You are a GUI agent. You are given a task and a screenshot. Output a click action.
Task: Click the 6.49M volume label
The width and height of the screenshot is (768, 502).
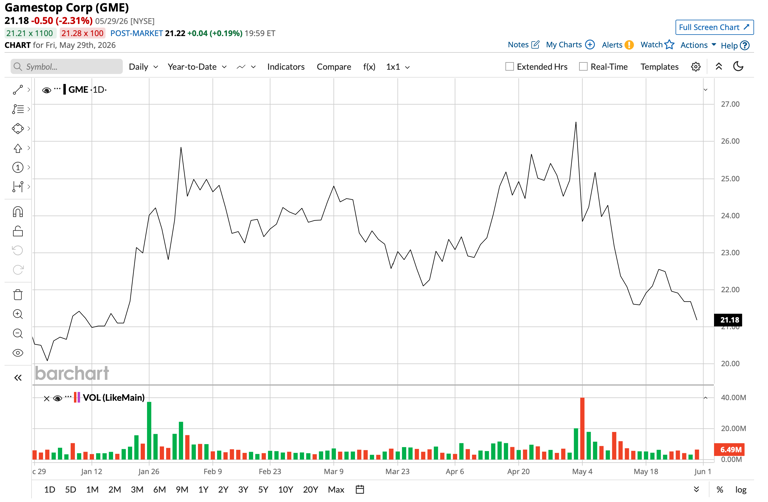(730, 449)
